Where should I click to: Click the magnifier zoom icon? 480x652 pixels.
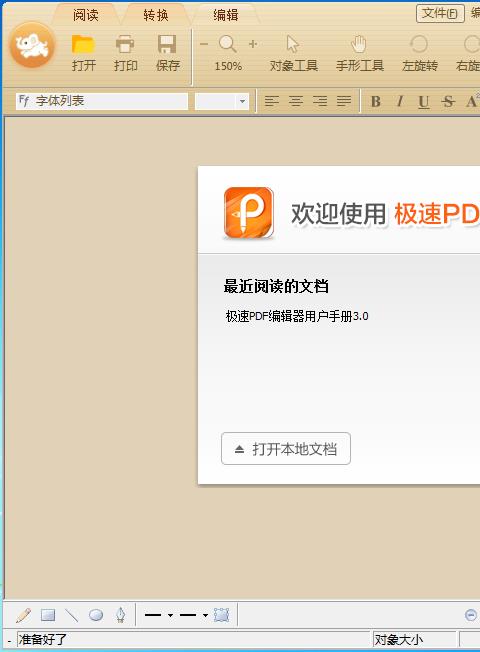(228, 44)
